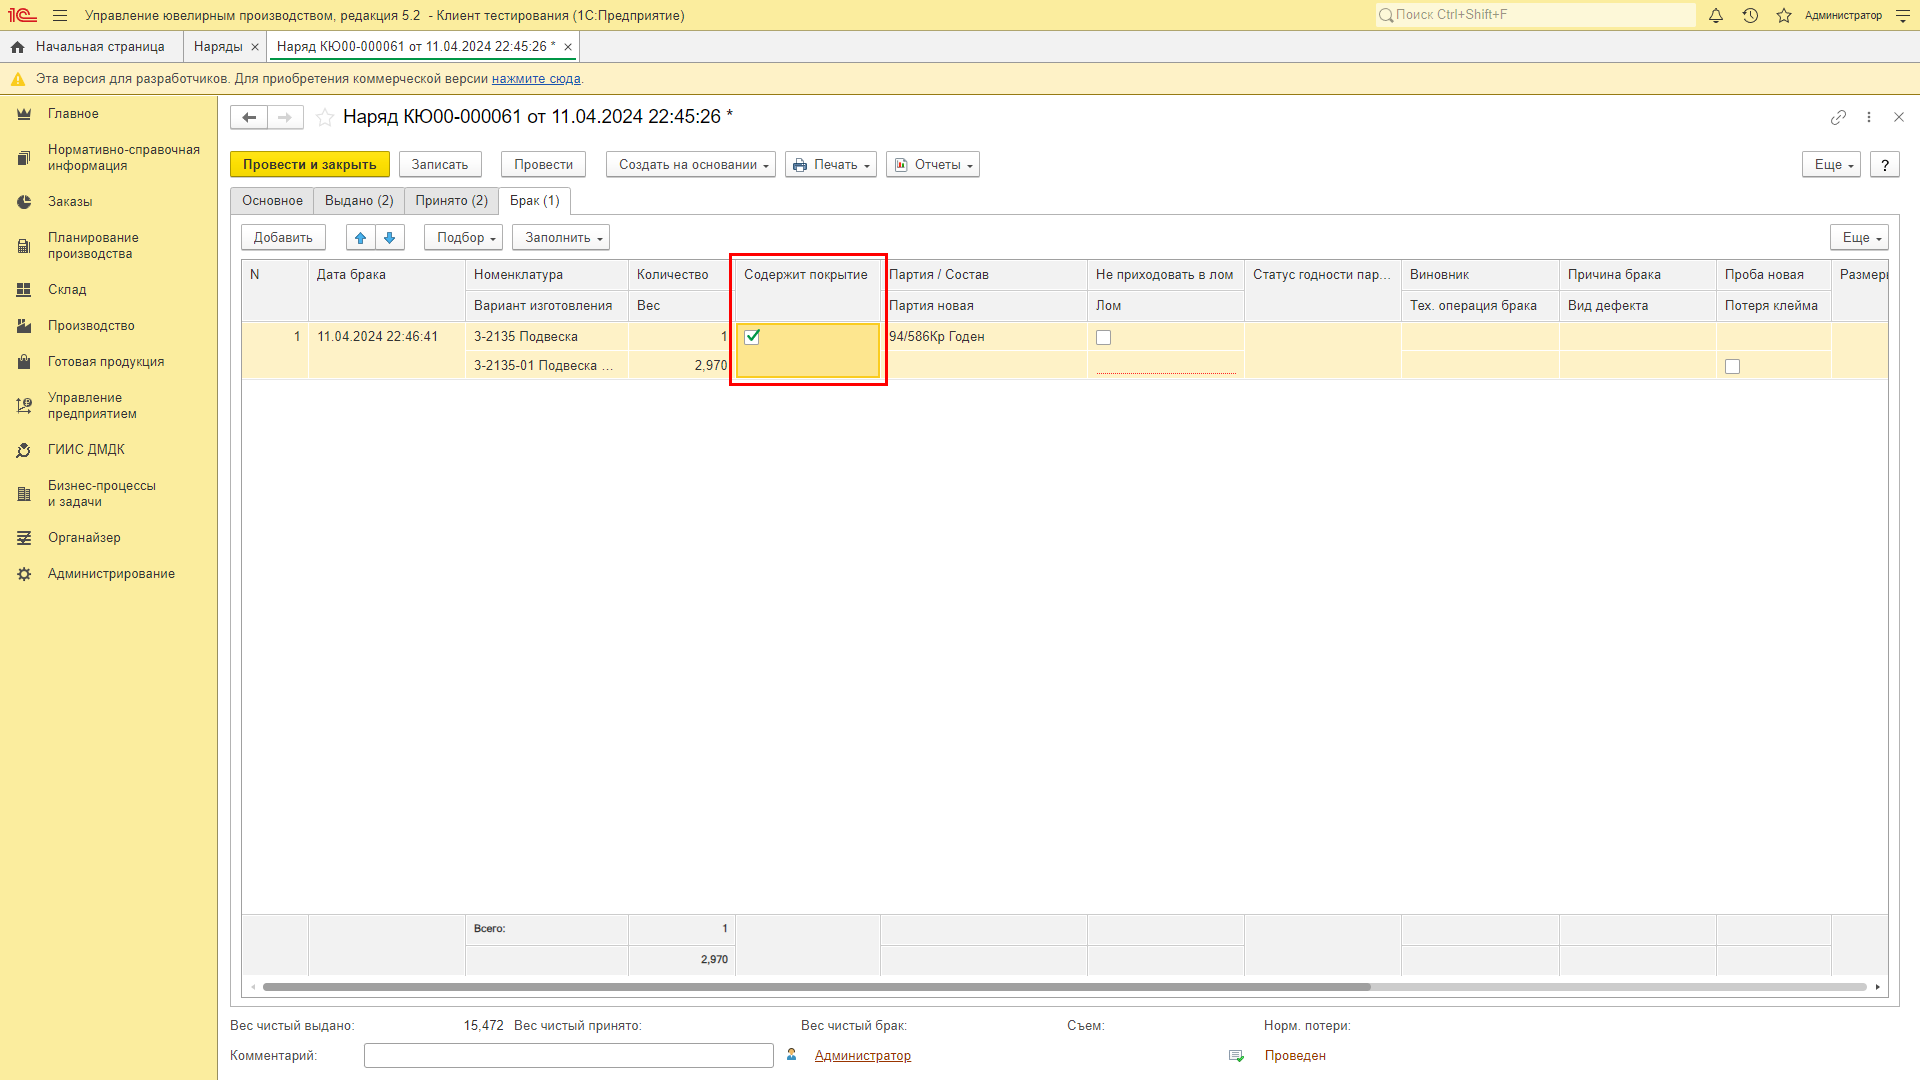Click the horizontal table scrollbar

pos(816,987)
